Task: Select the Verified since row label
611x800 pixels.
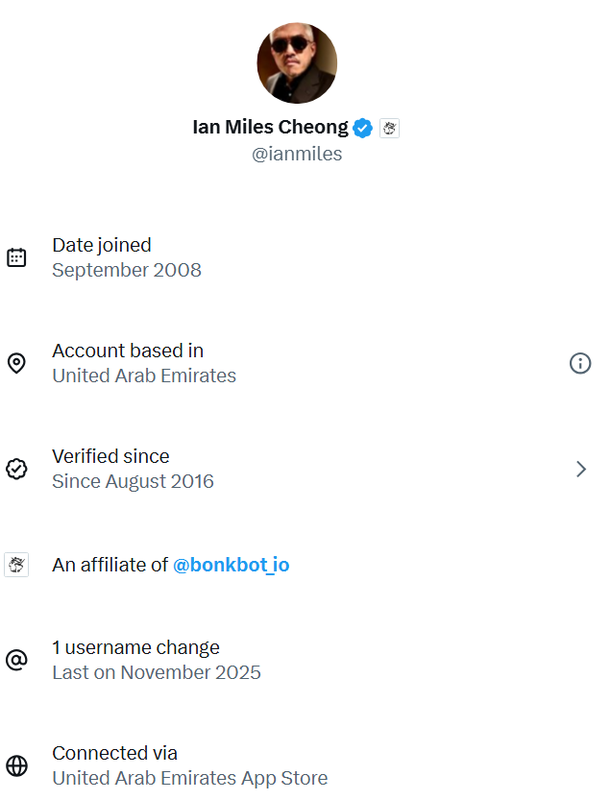Action: pyautogui.click(x=111, y=456)
